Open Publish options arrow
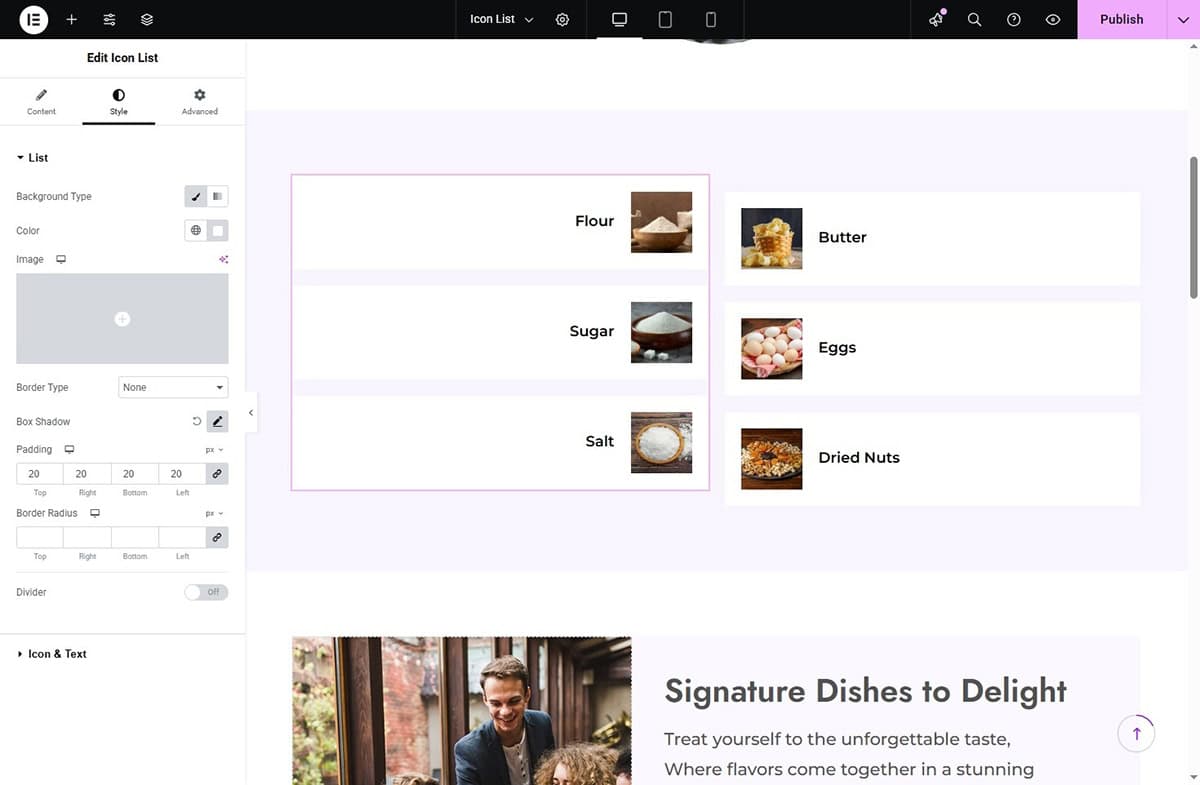Image resolution: width=1200 pixels, height=785 pixels. 1183,19
